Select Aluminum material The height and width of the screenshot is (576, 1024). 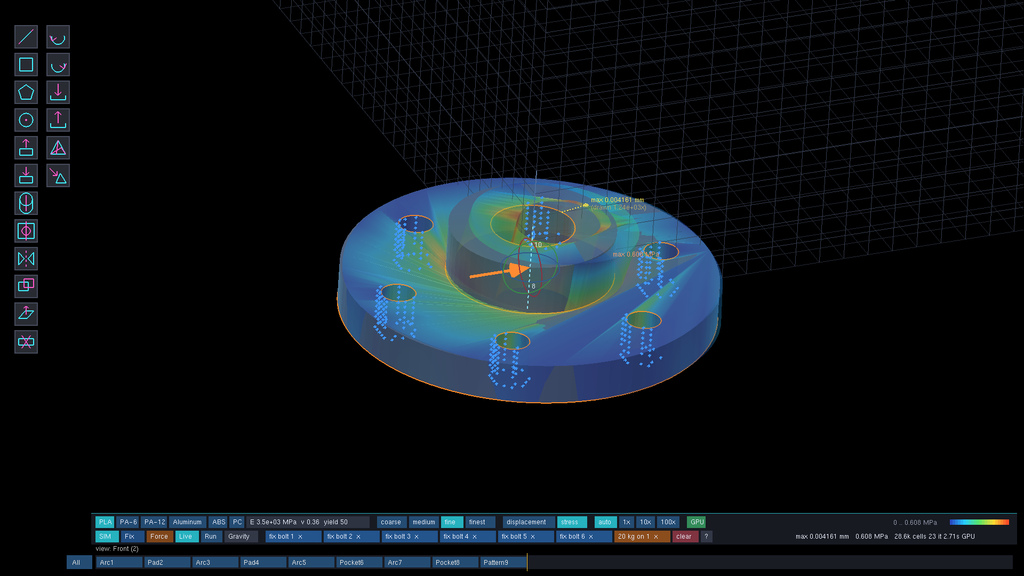pyautogui.click(x=187, y=522)
